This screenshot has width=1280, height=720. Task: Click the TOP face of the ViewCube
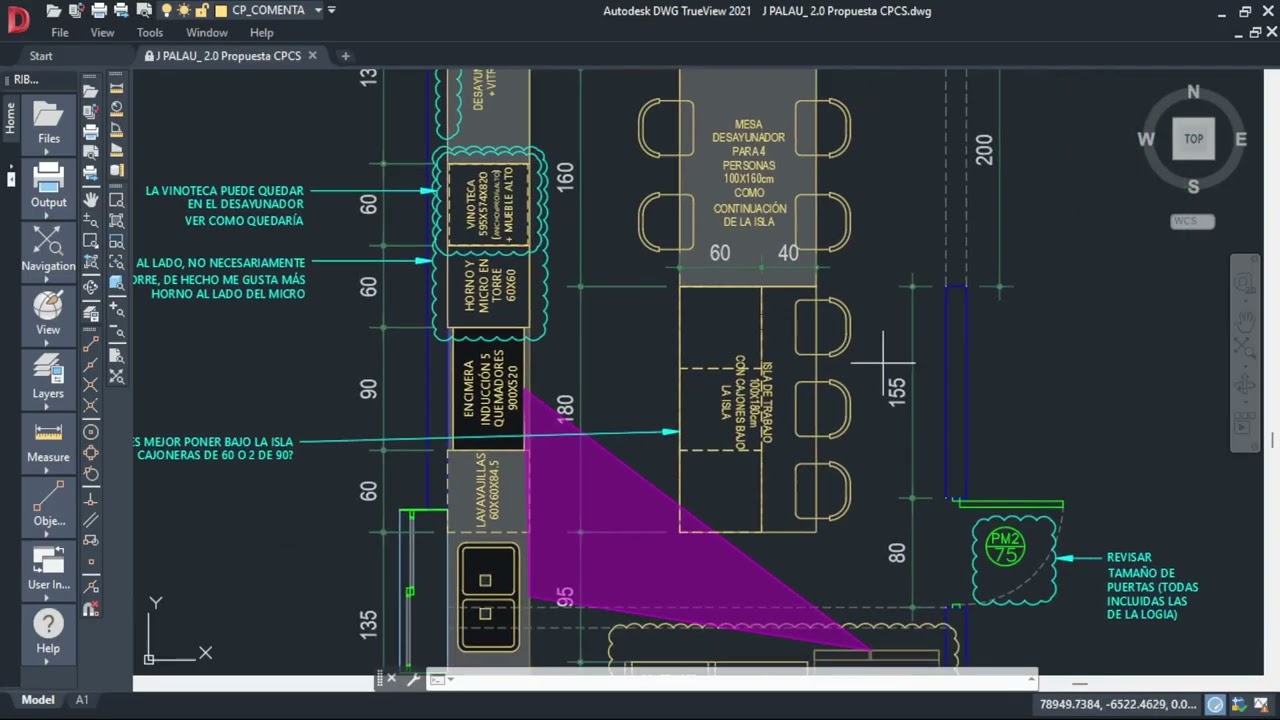click(x=1194, y=139)
